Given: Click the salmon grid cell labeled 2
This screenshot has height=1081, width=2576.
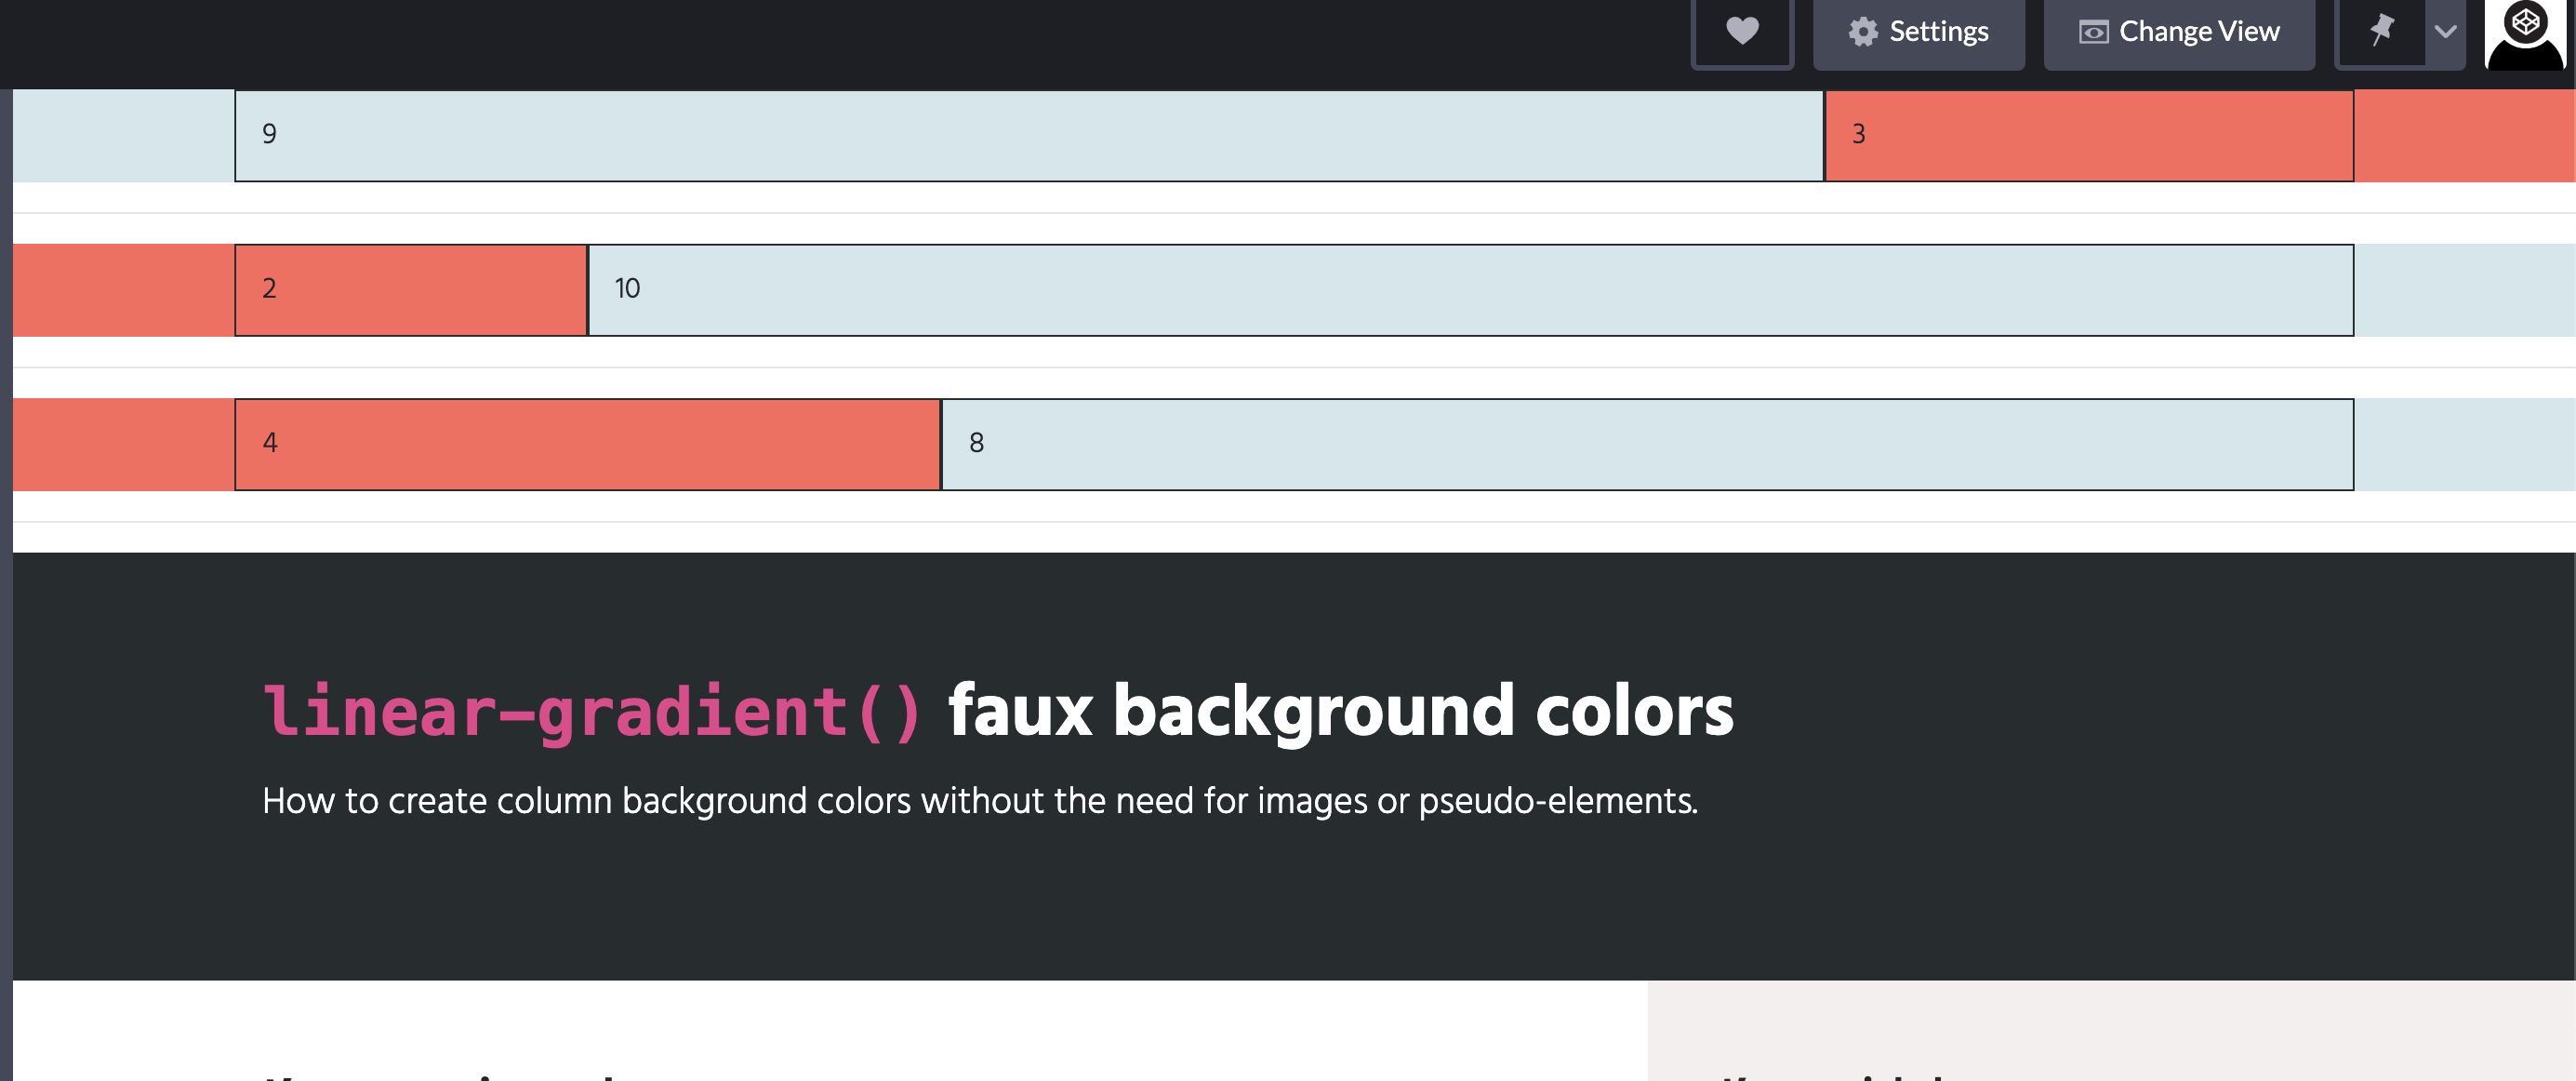Looking at the screenshot, I should coord(410,290).
